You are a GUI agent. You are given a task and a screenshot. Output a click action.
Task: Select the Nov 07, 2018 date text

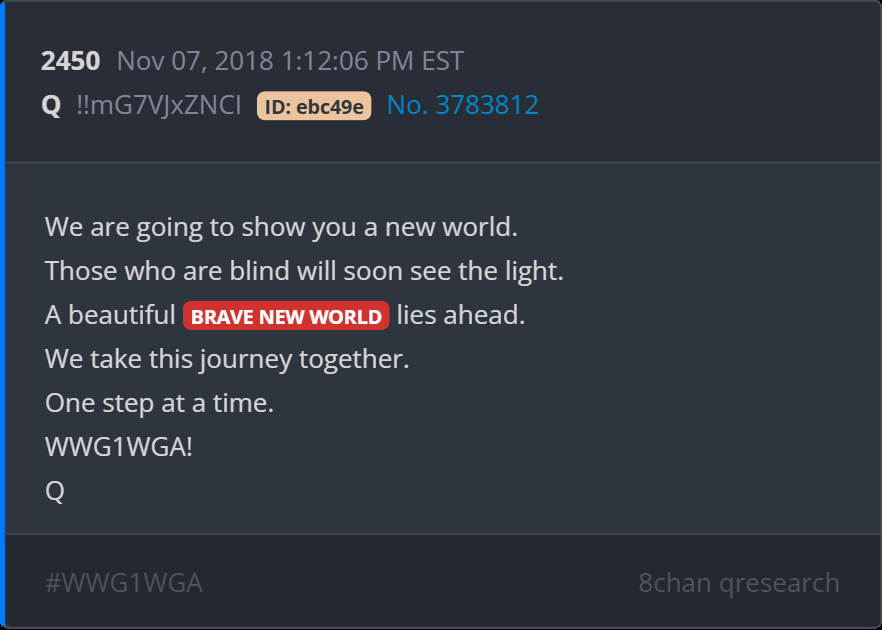[195, 61]
